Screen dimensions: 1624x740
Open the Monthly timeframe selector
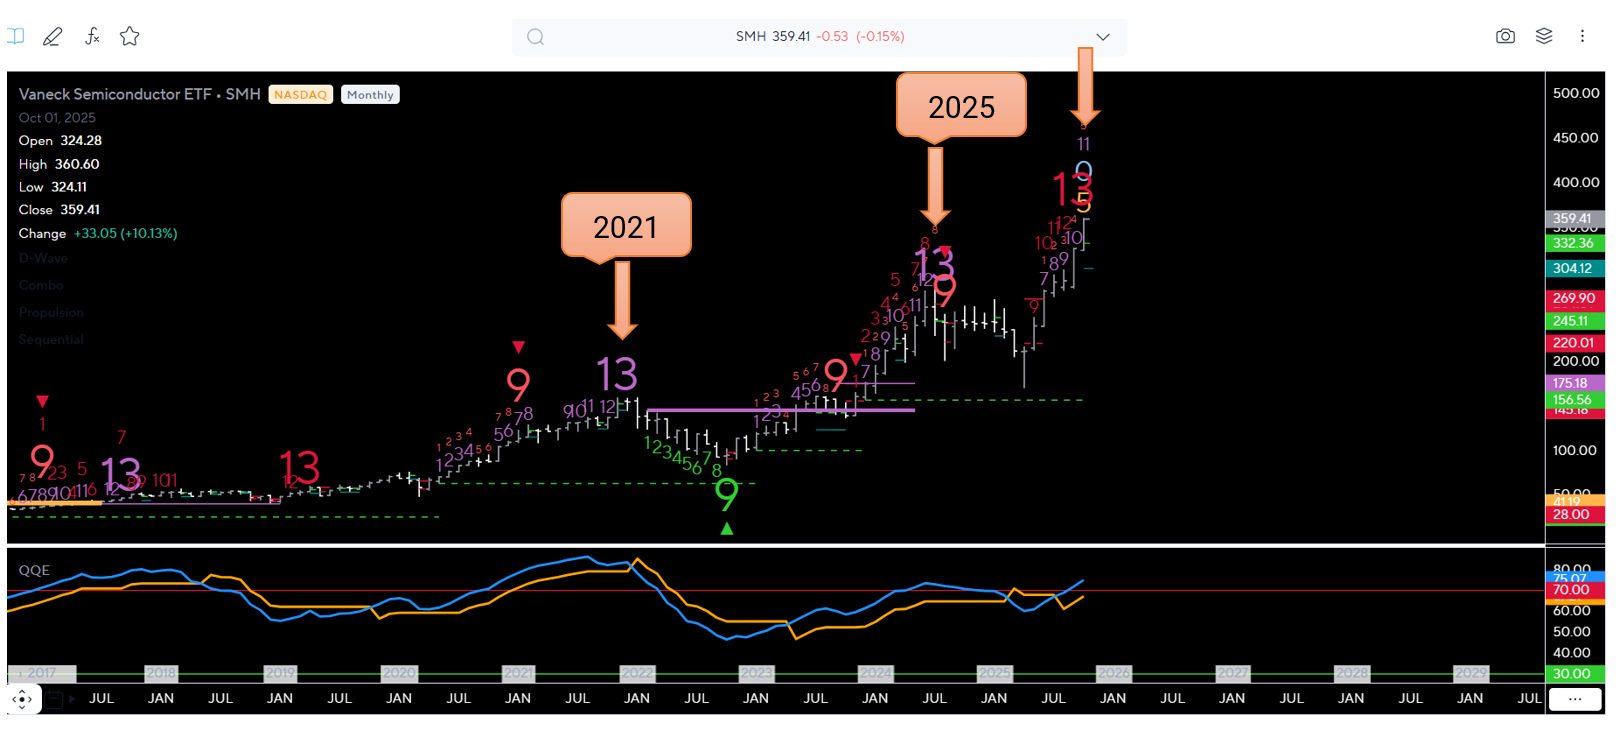pos(370,95)
